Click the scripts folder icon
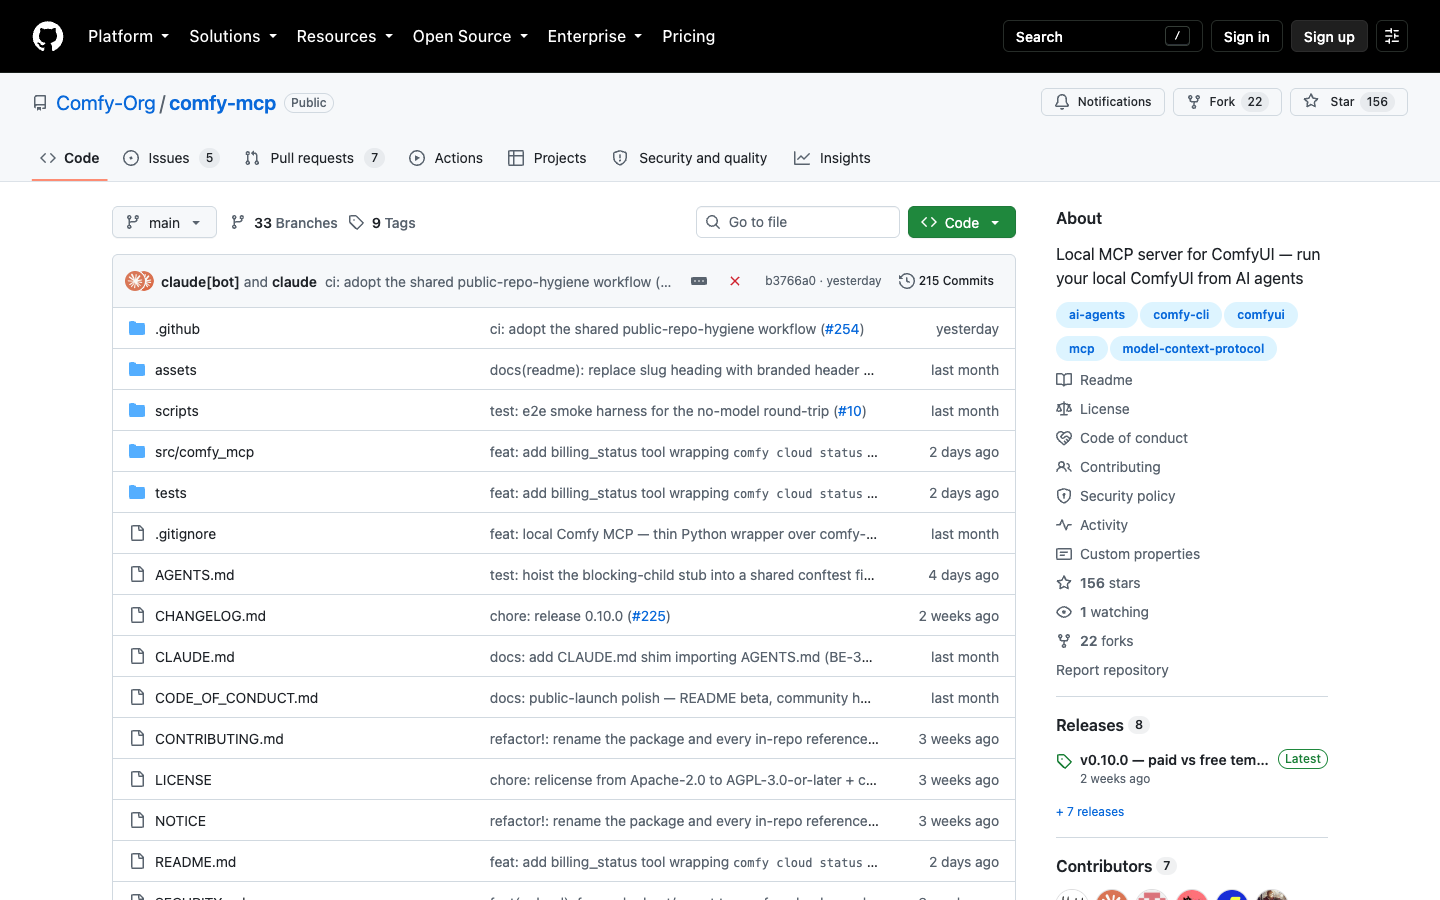Screen dimensions: 1440x900 click(137, 411)
